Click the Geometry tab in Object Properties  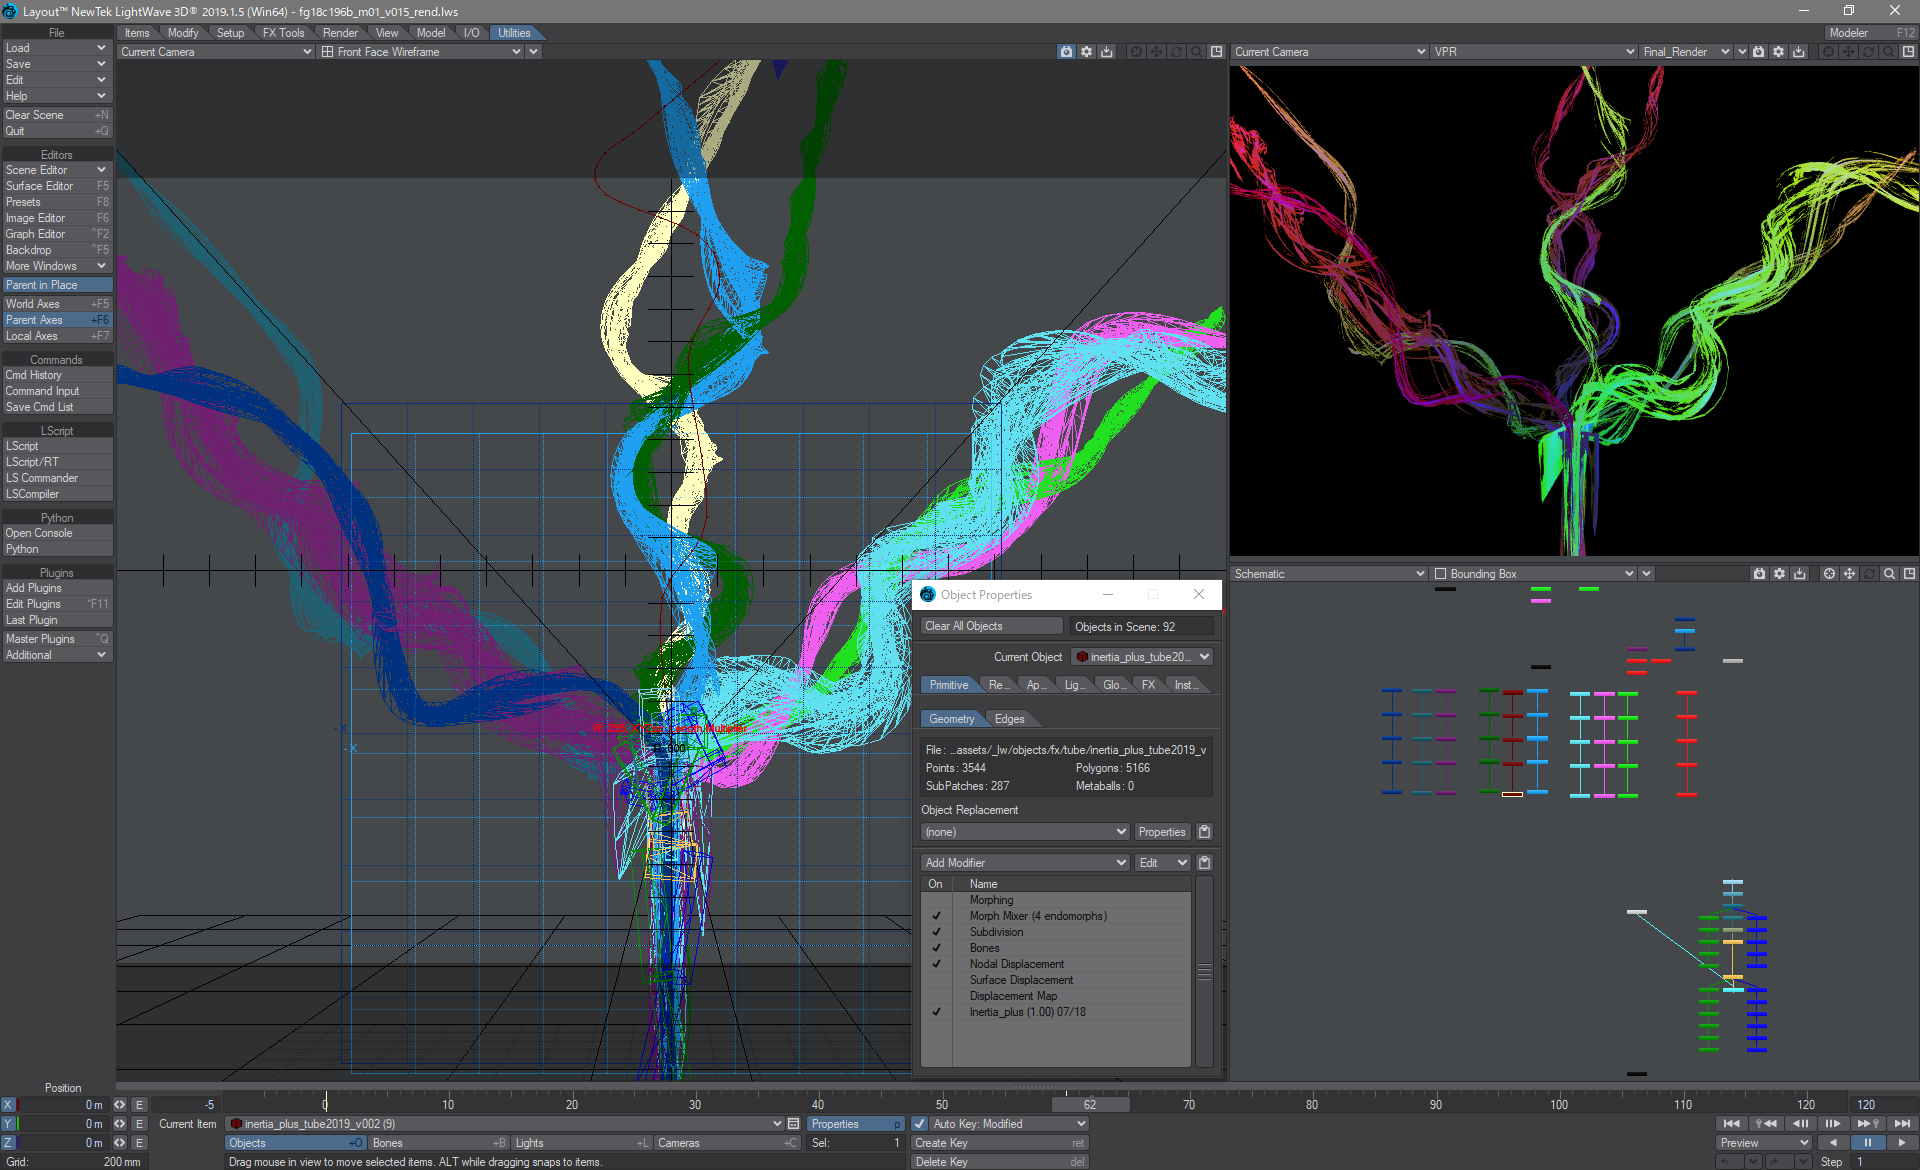pyautogui.click(x=950, y=717)
